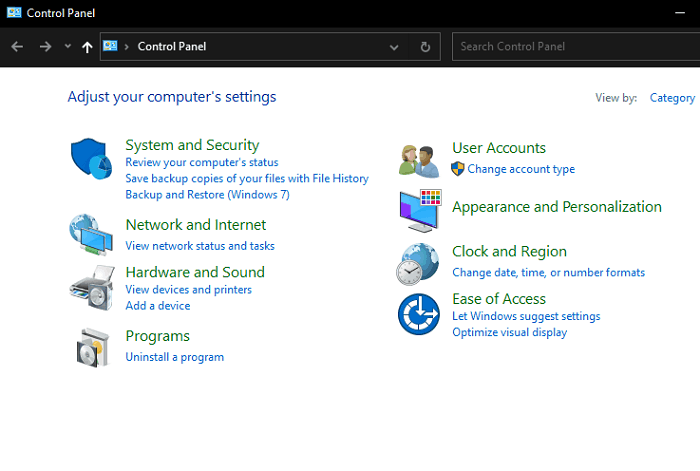Click the Network and Internet globe icon
The height and width of the screenshot is (471, 700).
tap(92, 234)
